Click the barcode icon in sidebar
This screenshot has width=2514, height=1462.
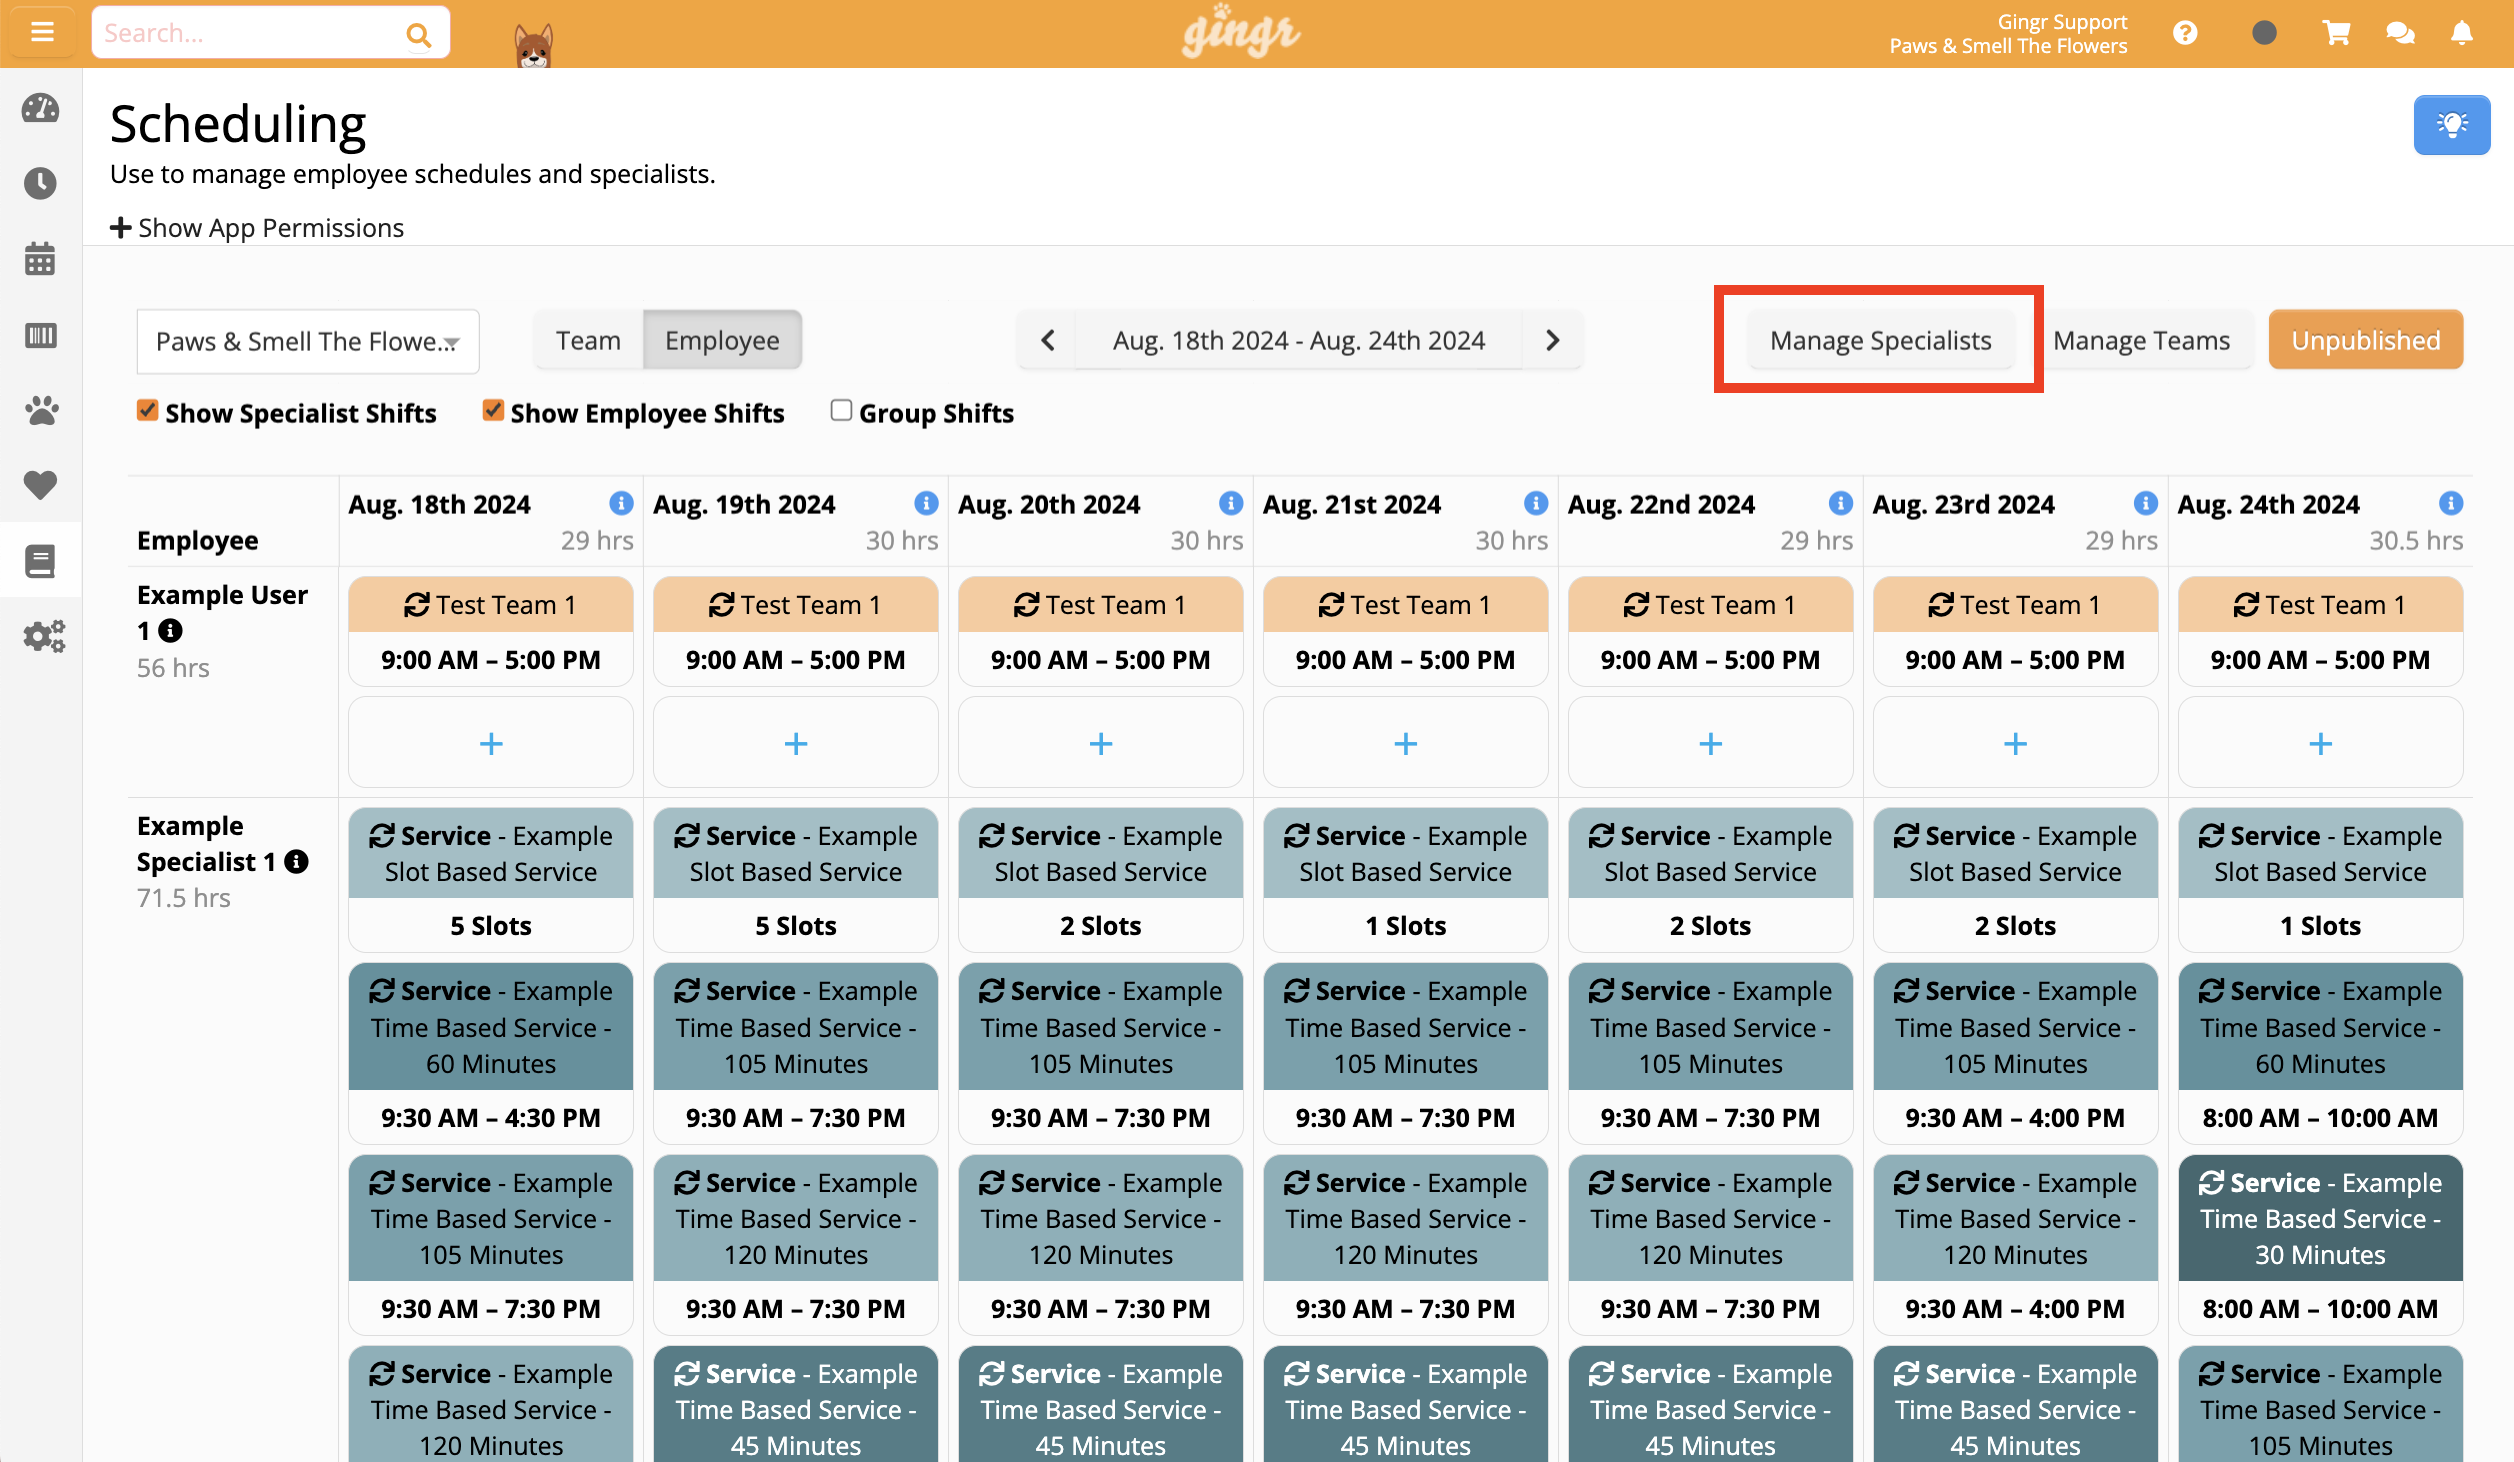pyautogui.click(x=40, y=336)
